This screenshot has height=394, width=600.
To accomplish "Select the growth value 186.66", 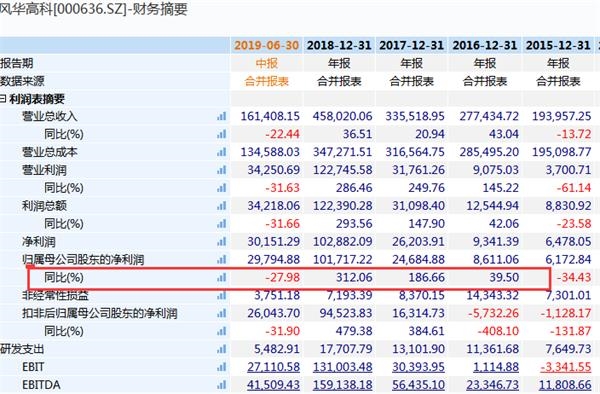I will (427, 278).
